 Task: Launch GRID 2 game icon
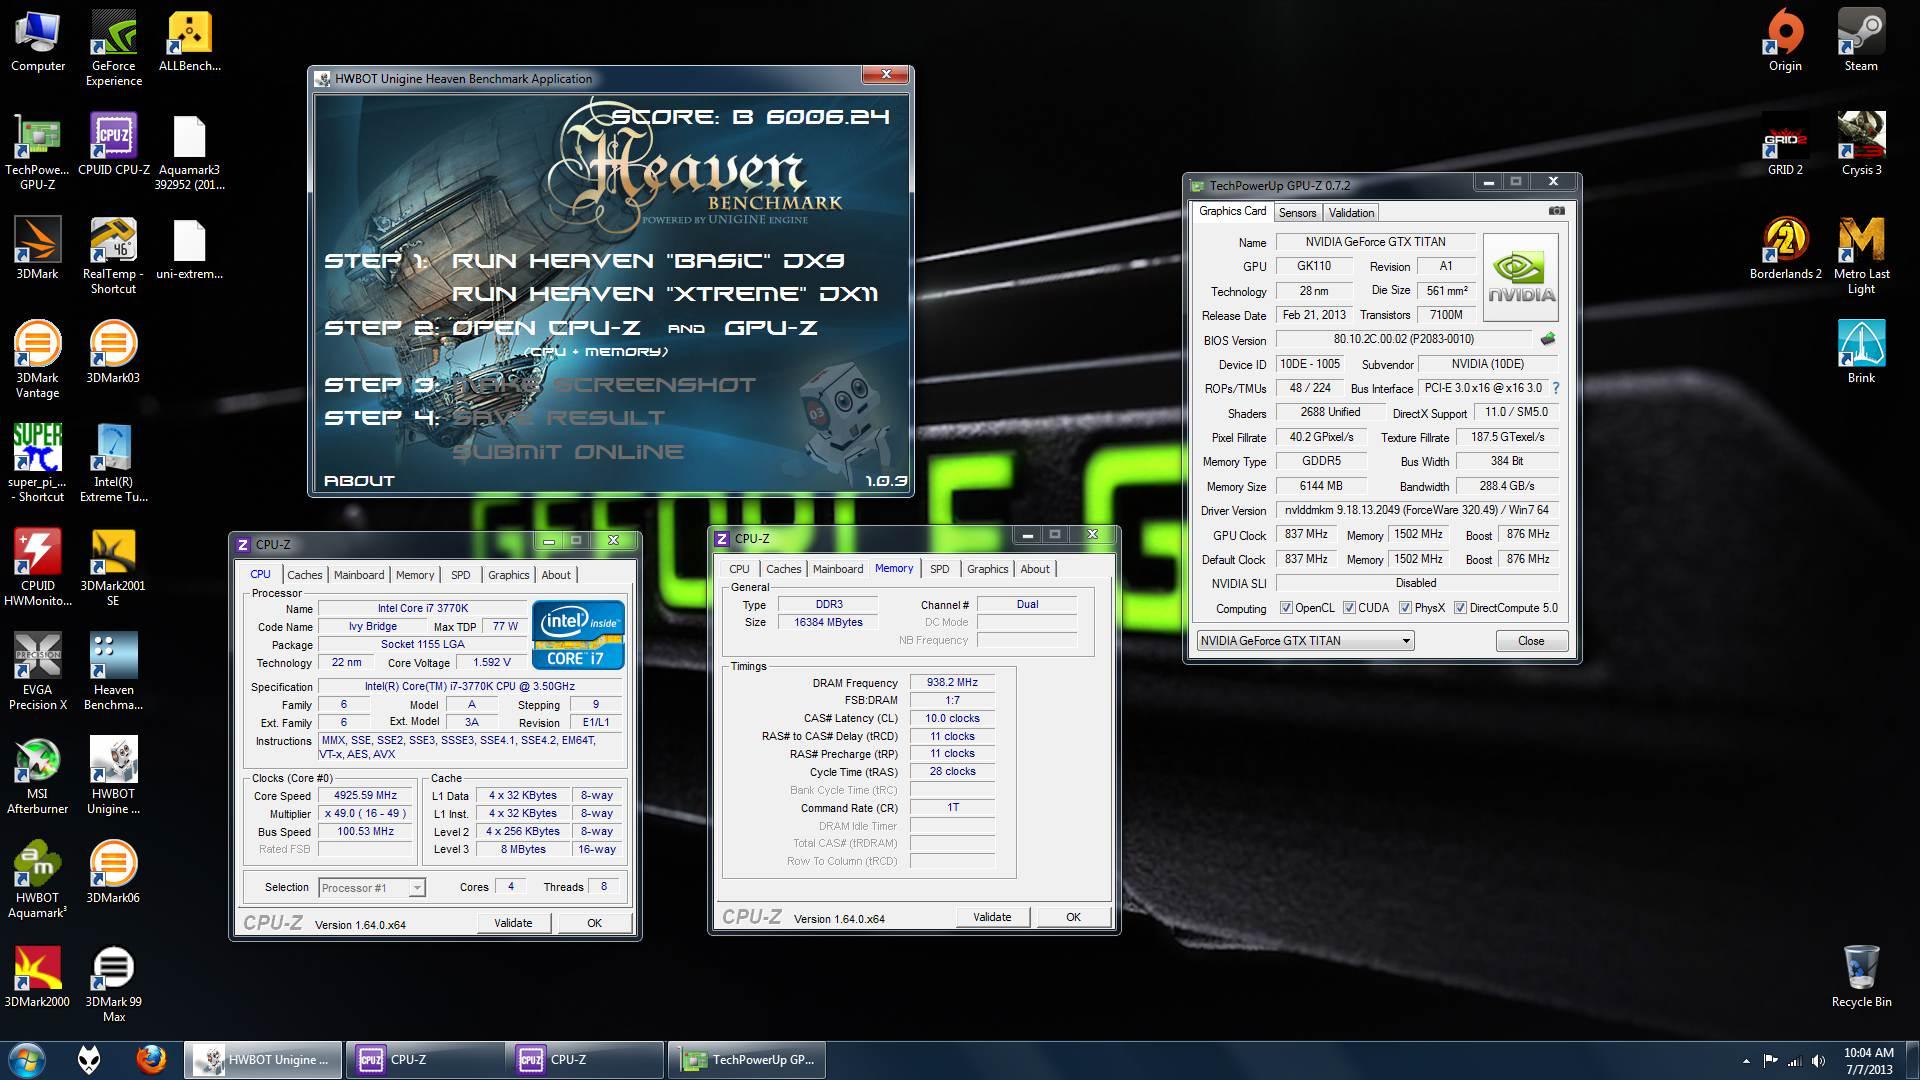(1785, 145)
